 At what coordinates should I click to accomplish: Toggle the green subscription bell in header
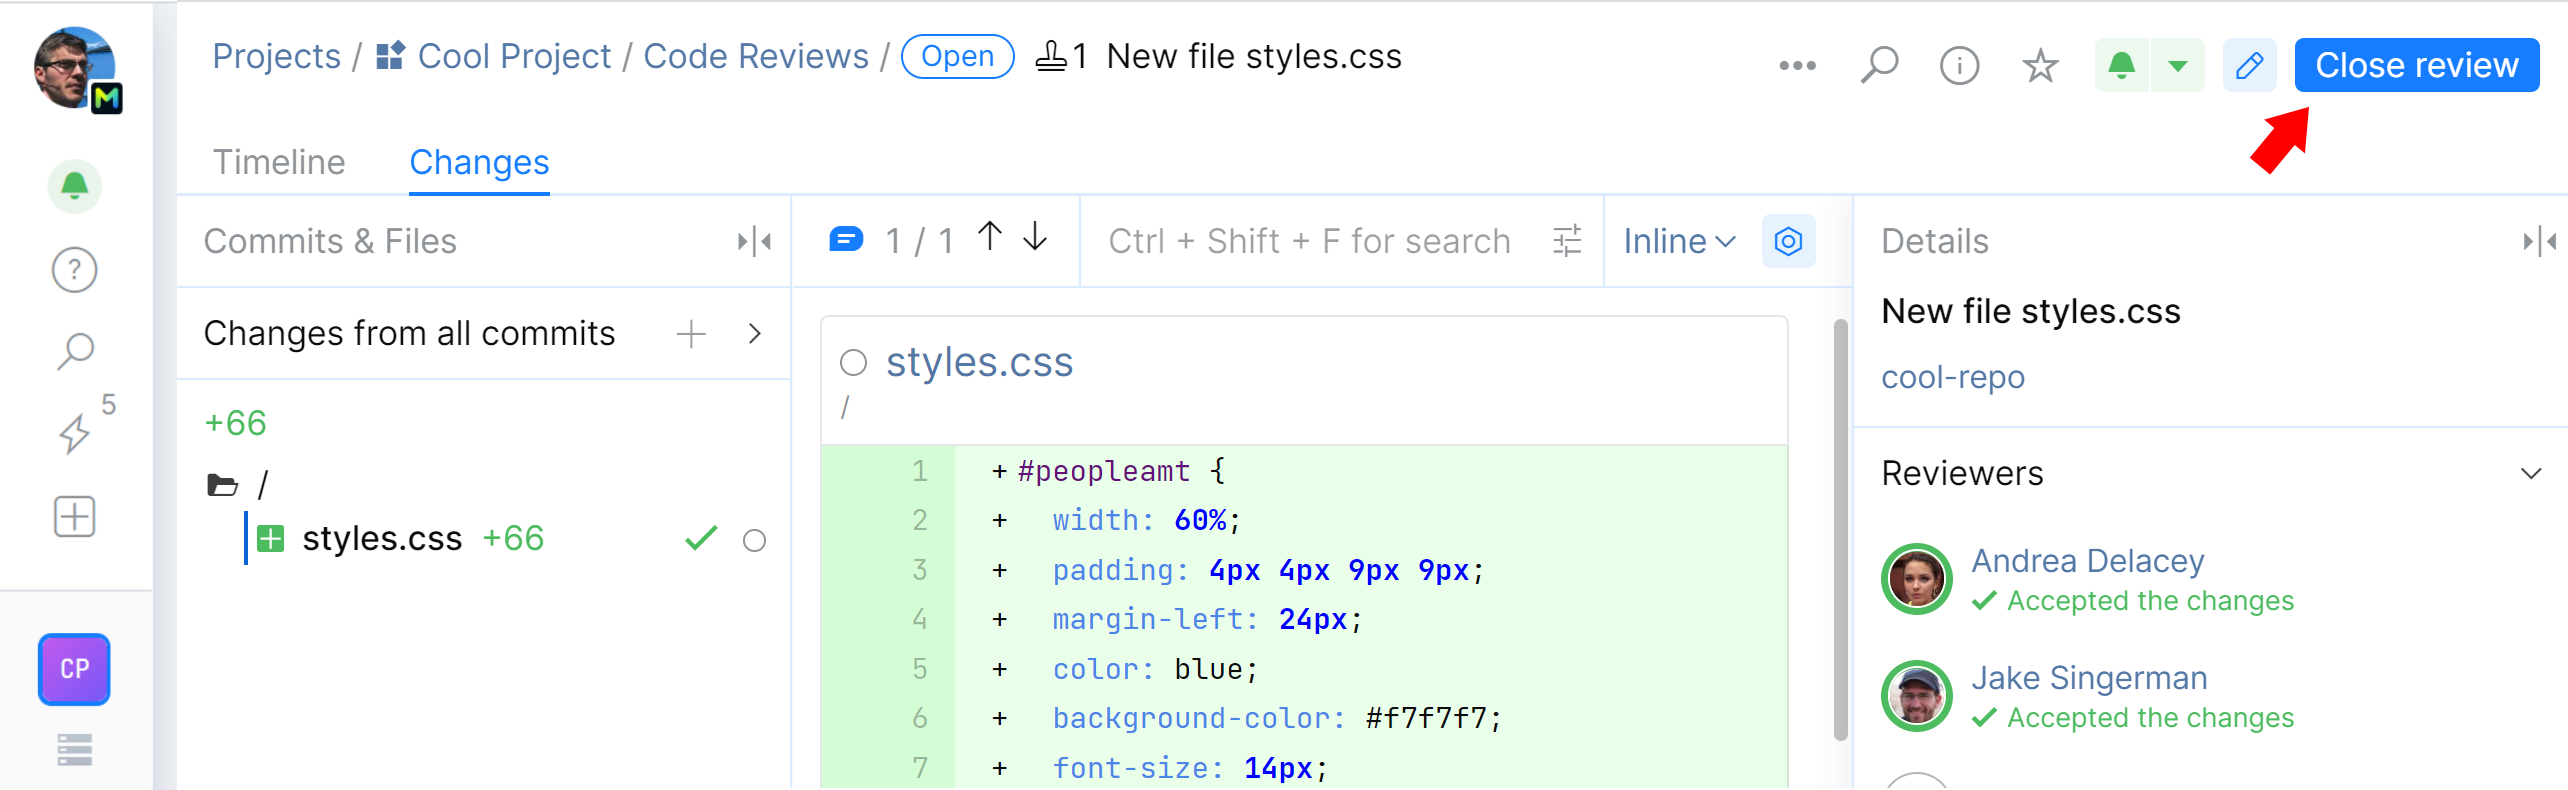point(2122,66)
